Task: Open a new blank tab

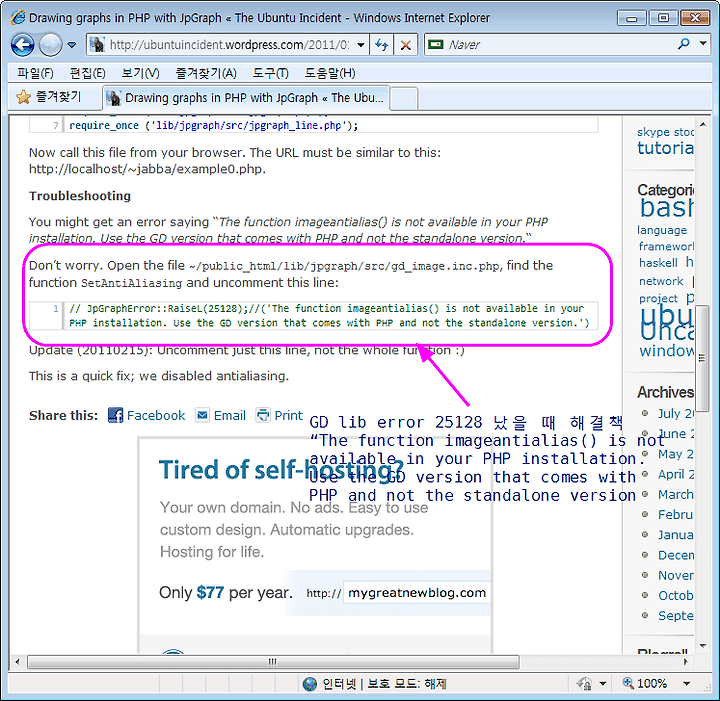Action: click(x=404, y=99)
